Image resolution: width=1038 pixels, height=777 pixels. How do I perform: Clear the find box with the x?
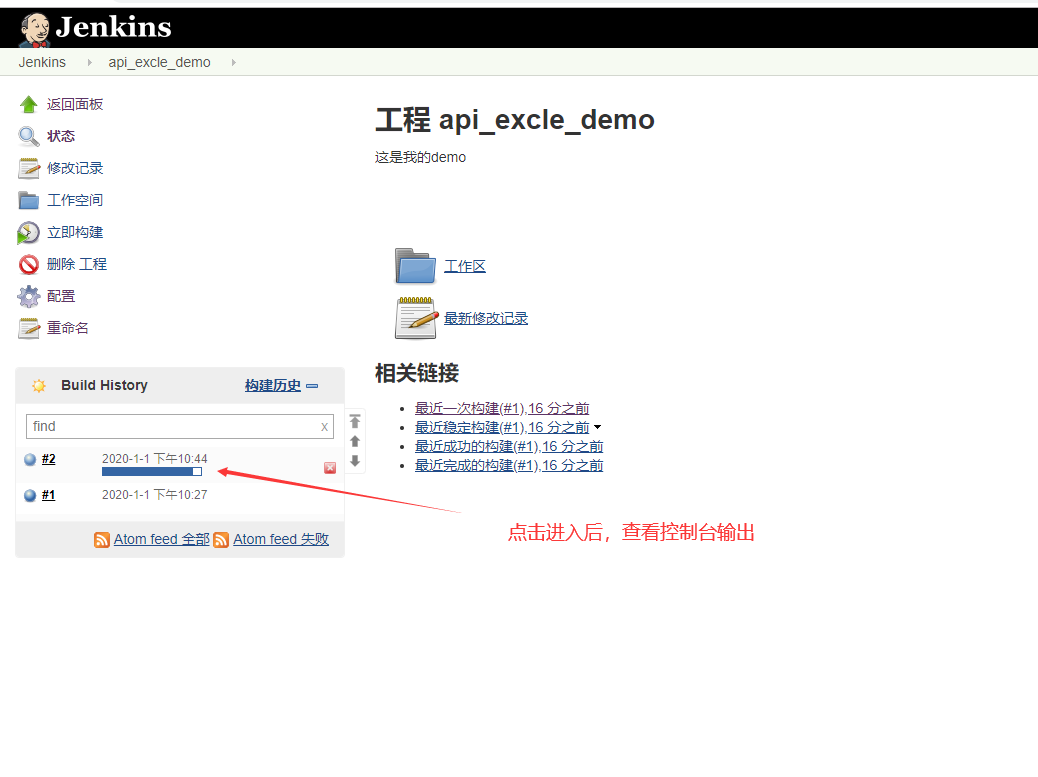pyautogui.click(x=324, y=427)
